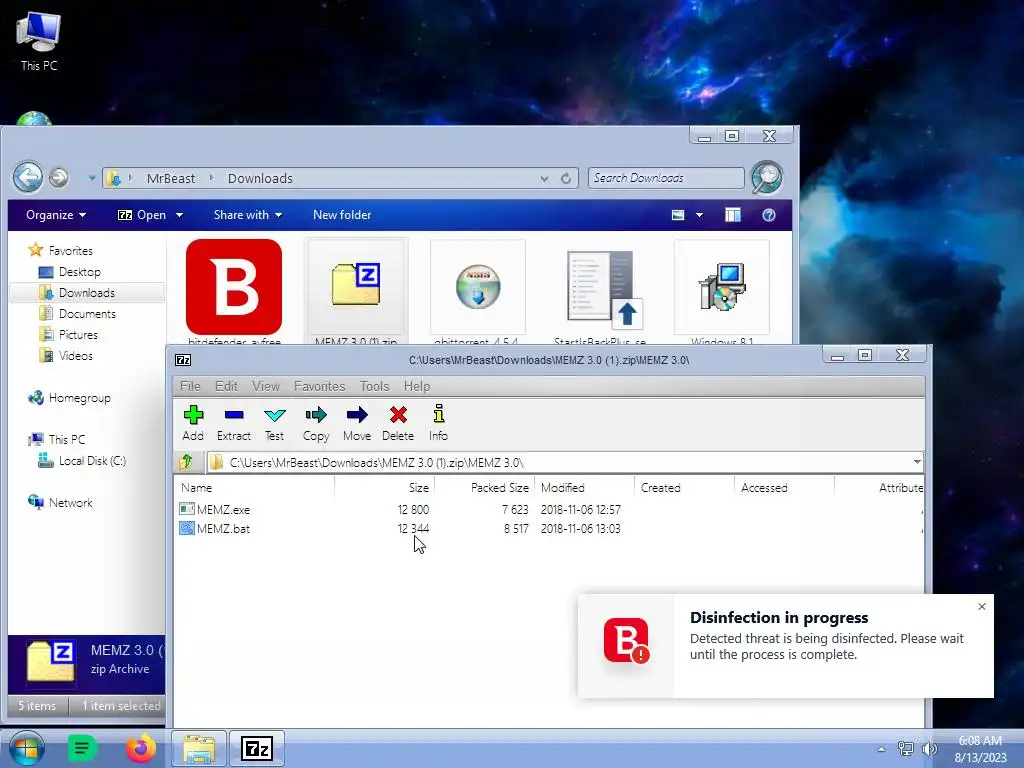Image resolution: width=1024 pixels, height=768 pixels.
Task: Go up one folder level in 7-Zip
Action: click(187, 462)
